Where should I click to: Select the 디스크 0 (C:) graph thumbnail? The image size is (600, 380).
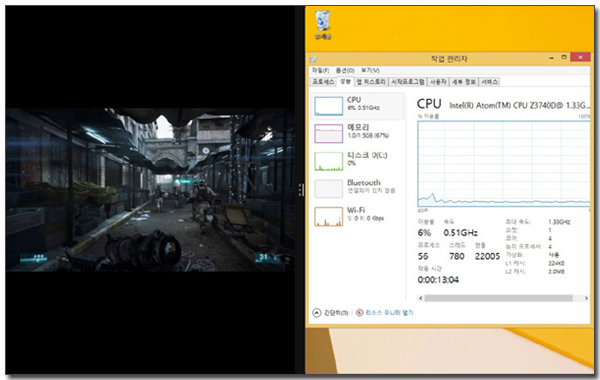pos(328,161)
